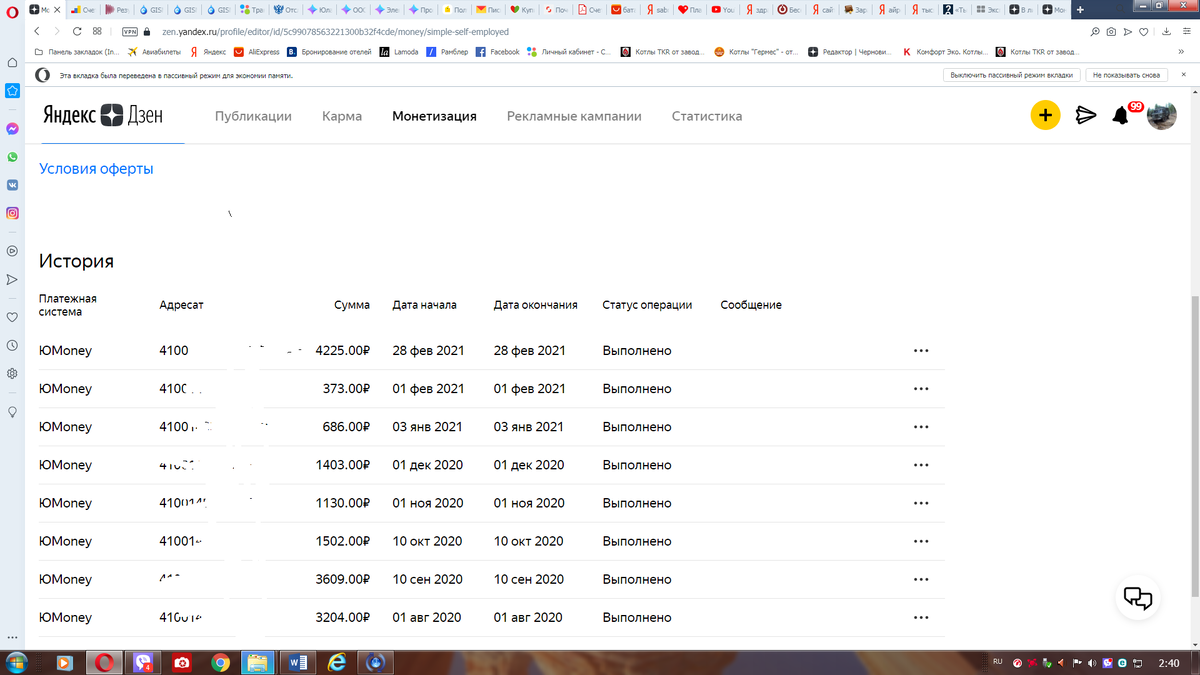Go to Карма tab
Image resolution: width=1200 pixels, height=675 pixels.
pyautogui.click(x=342, y=116)
